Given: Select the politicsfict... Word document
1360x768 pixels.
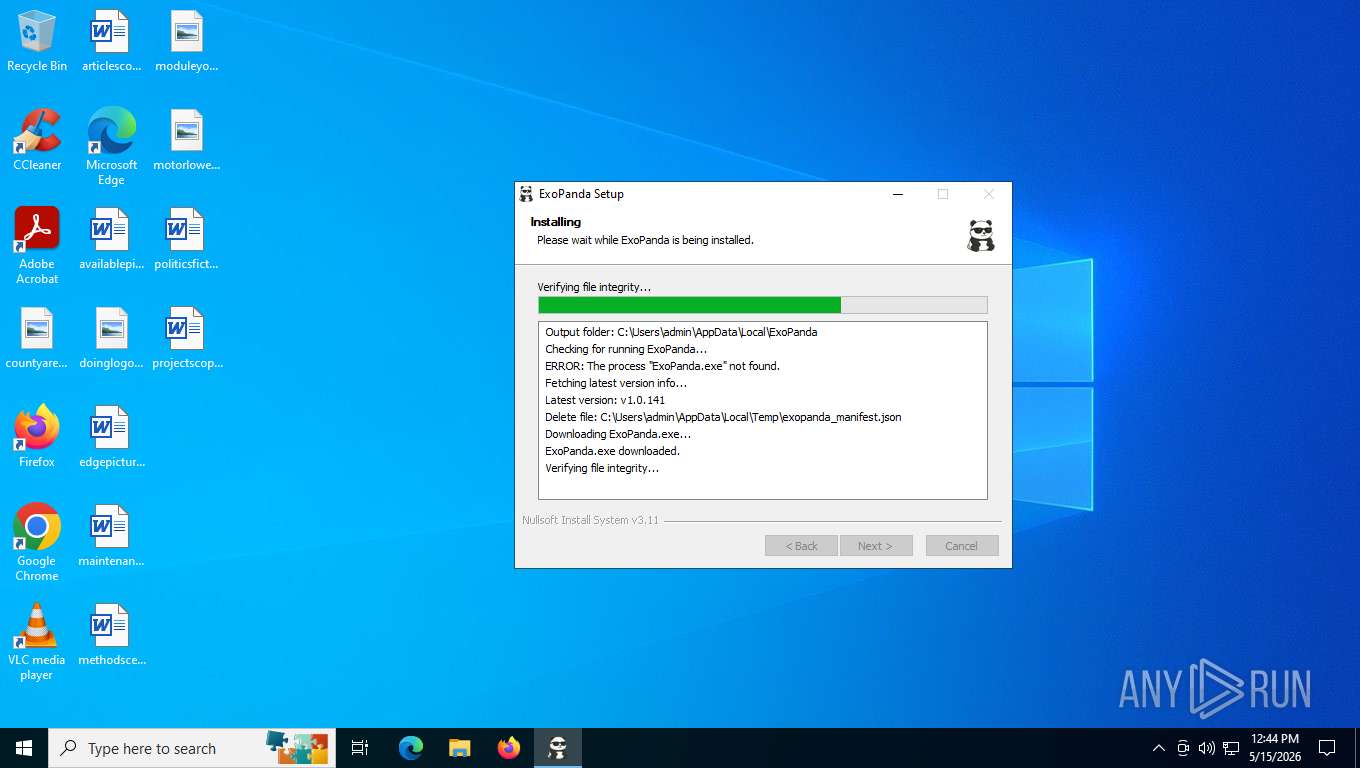Looking at the screenshot, I should pyautogui.click(x=186, y=240).
